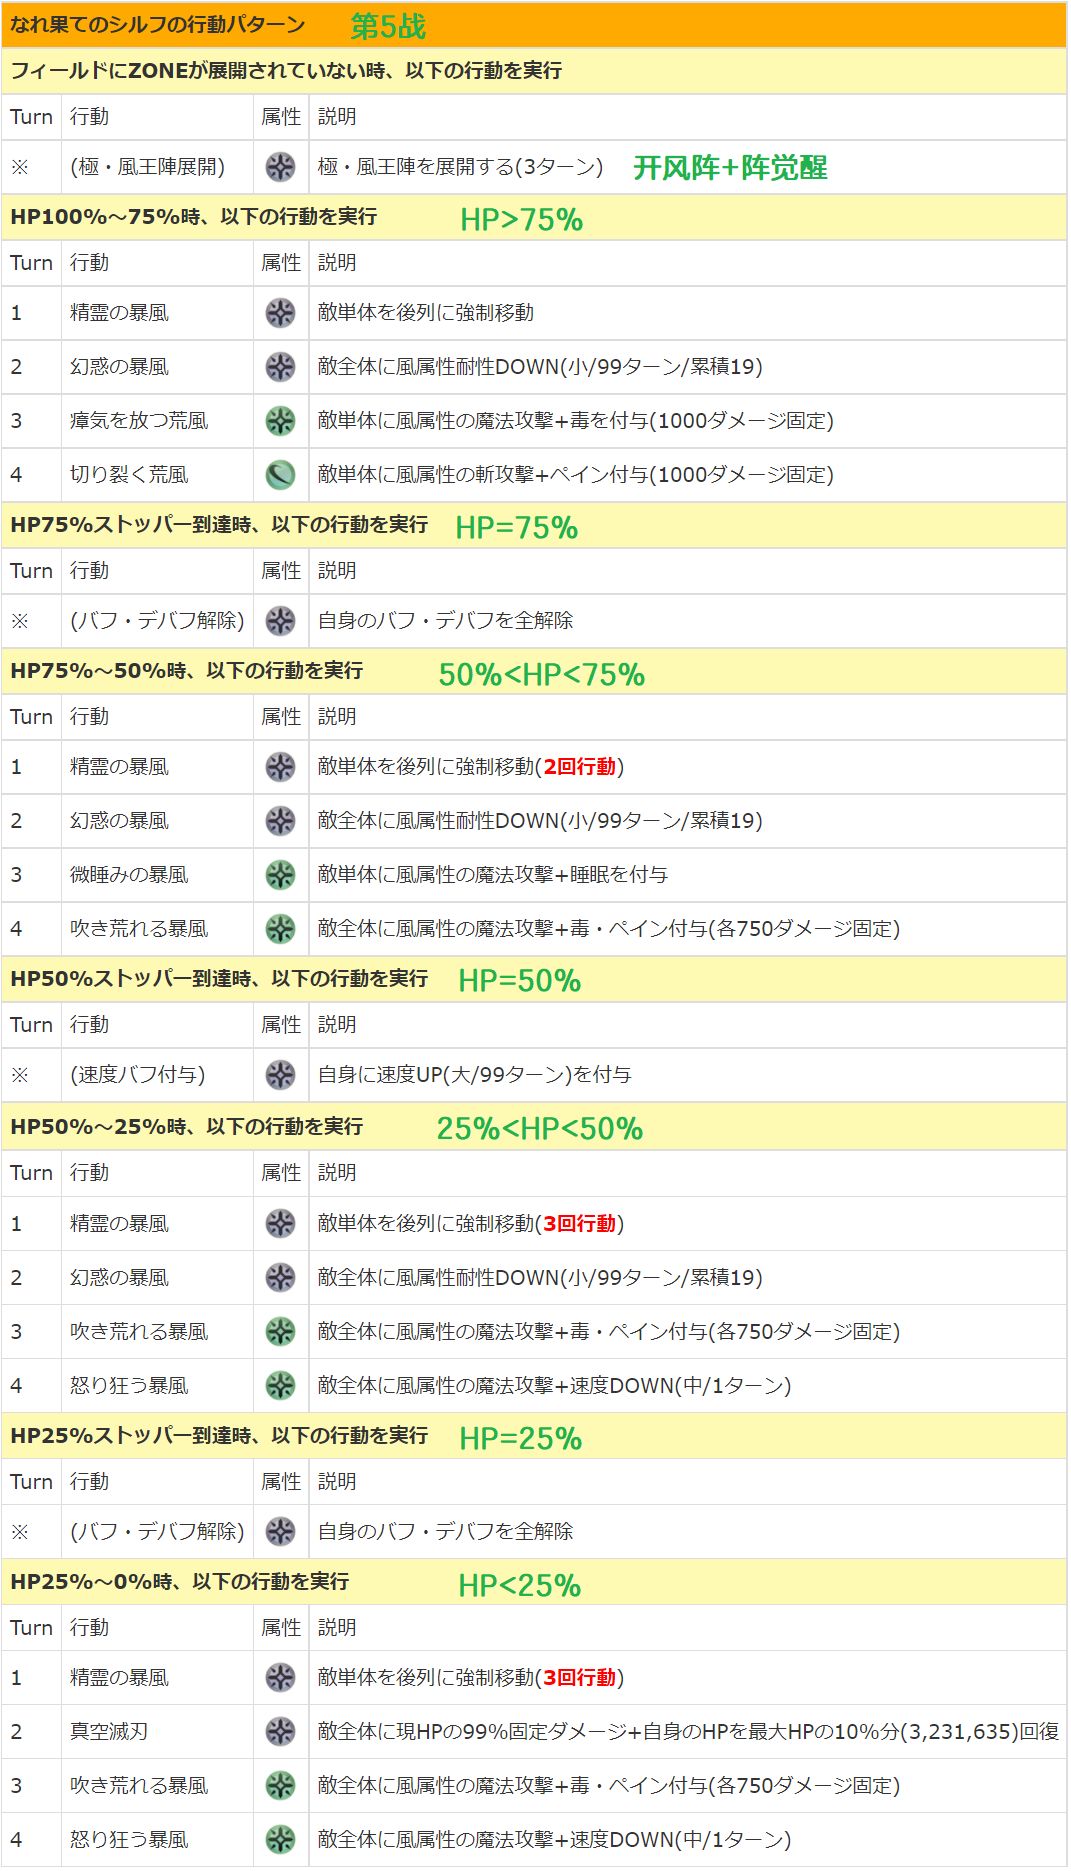Click the green 50%<HP<75% annotation

(x=541, y=675)
